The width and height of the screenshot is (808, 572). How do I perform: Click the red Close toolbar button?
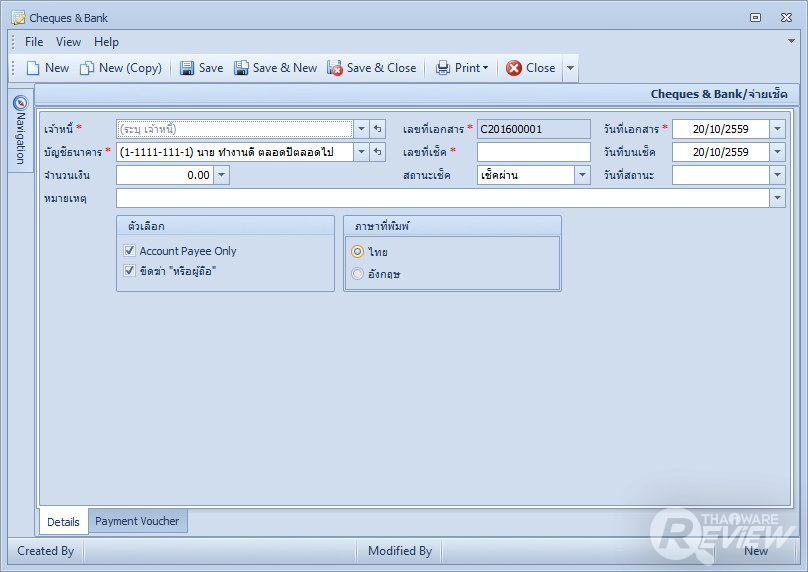click(x=531, y=68)
